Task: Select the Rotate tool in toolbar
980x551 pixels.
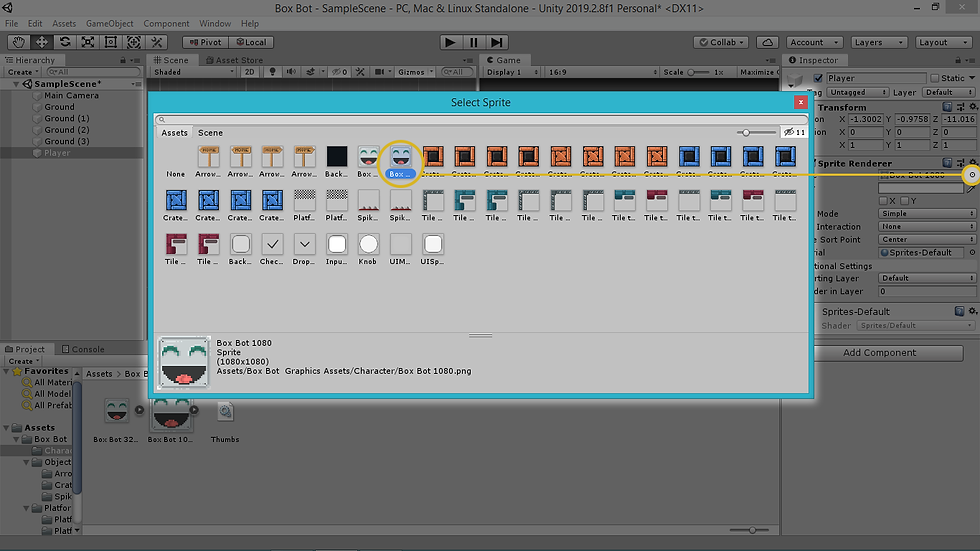Action: coord(65,42)
